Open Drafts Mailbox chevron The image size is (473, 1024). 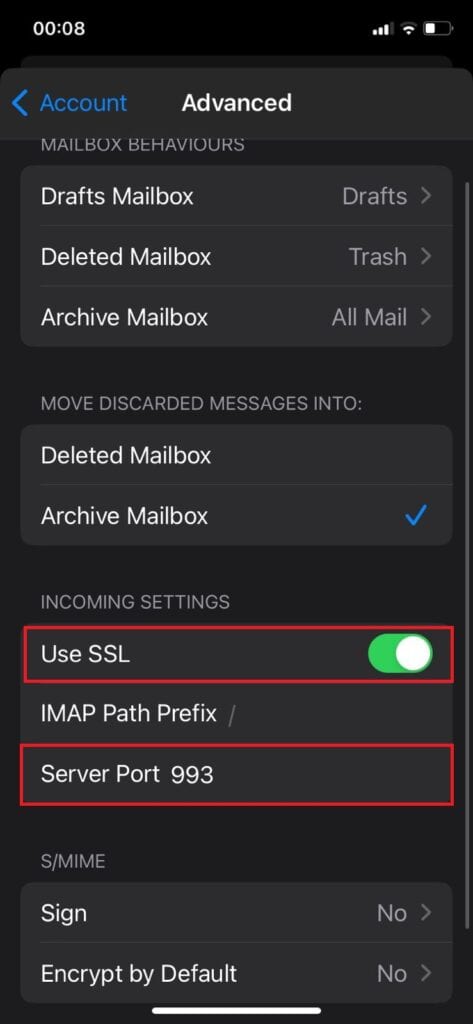click(426, 196)
